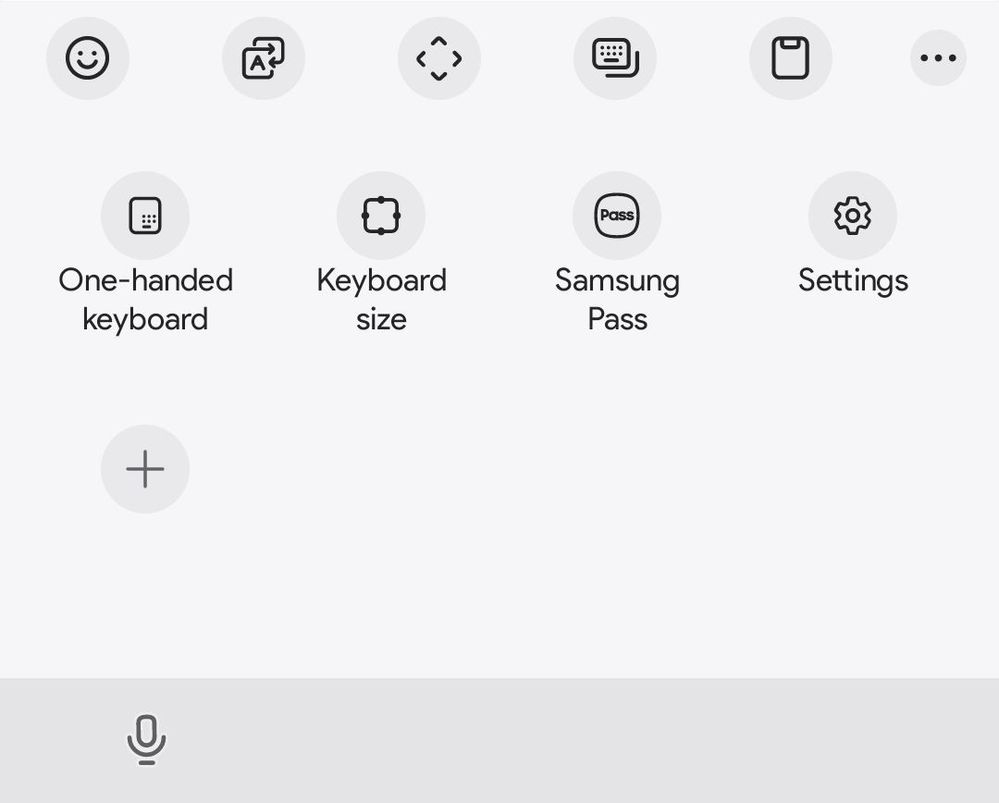Click the Settings text label
This screenshot has width=999, height=803.
point(853,281)
